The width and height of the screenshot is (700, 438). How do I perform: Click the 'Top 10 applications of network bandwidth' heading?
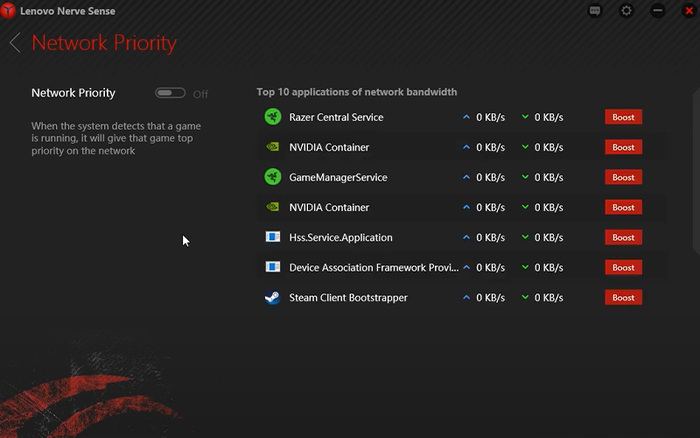357,92
